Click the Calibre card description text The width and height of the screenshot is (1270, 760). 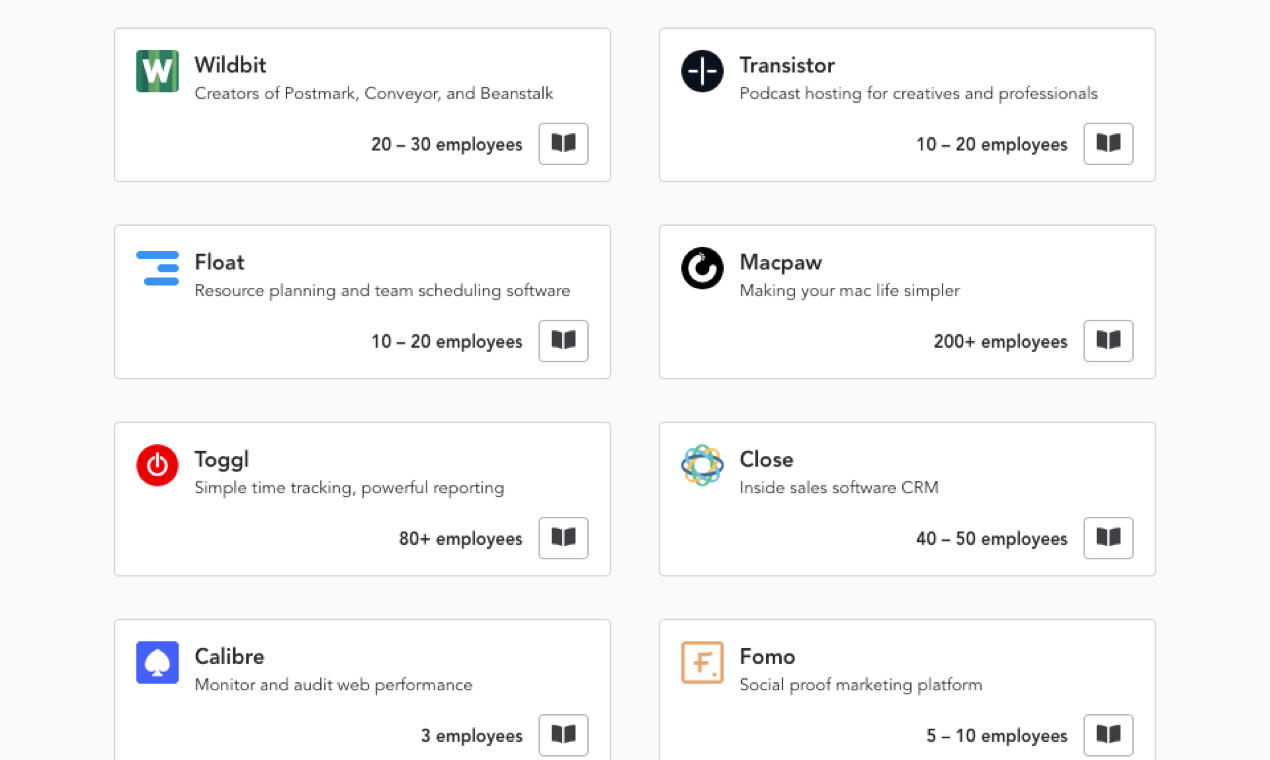pyautogui.click(x=333, y=685)
